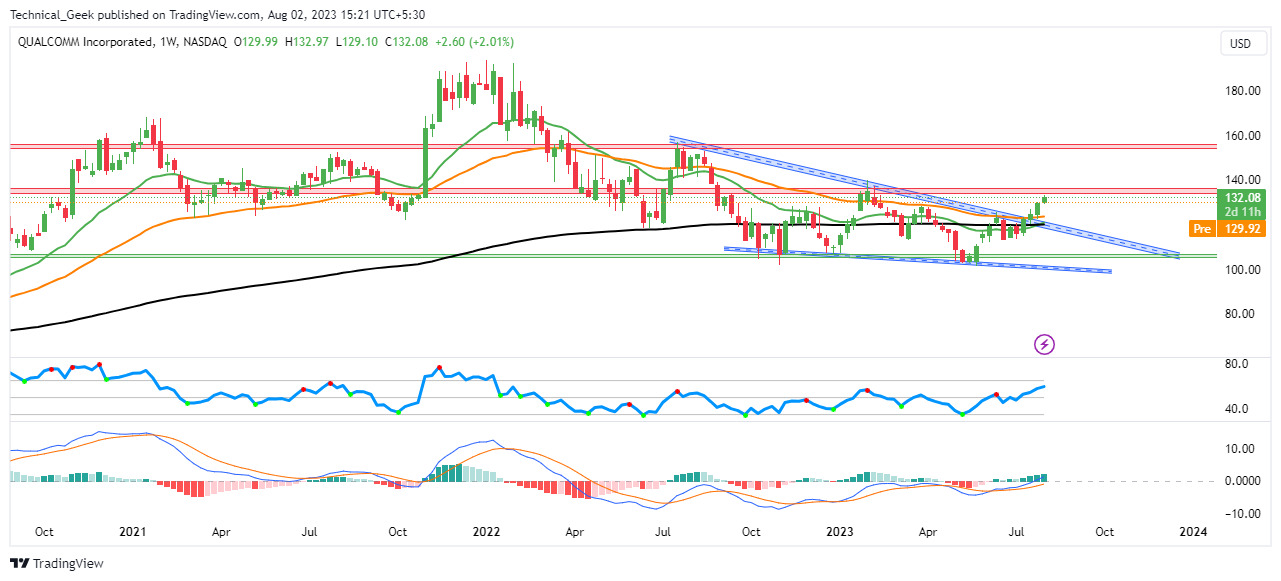
Task: Click the low value L129.10
Action: coord(355,42)
